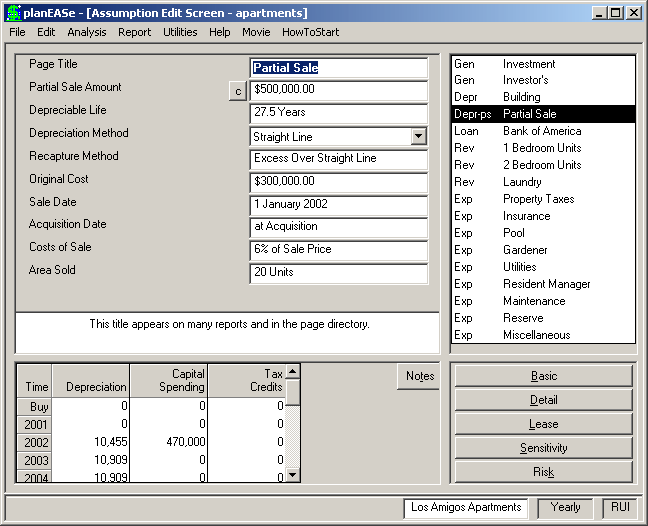The image size is (648, 526).
Task: Choose the 2 Bedroom Units revenue item
Action: pyautogui.click(x=543, y=165)
